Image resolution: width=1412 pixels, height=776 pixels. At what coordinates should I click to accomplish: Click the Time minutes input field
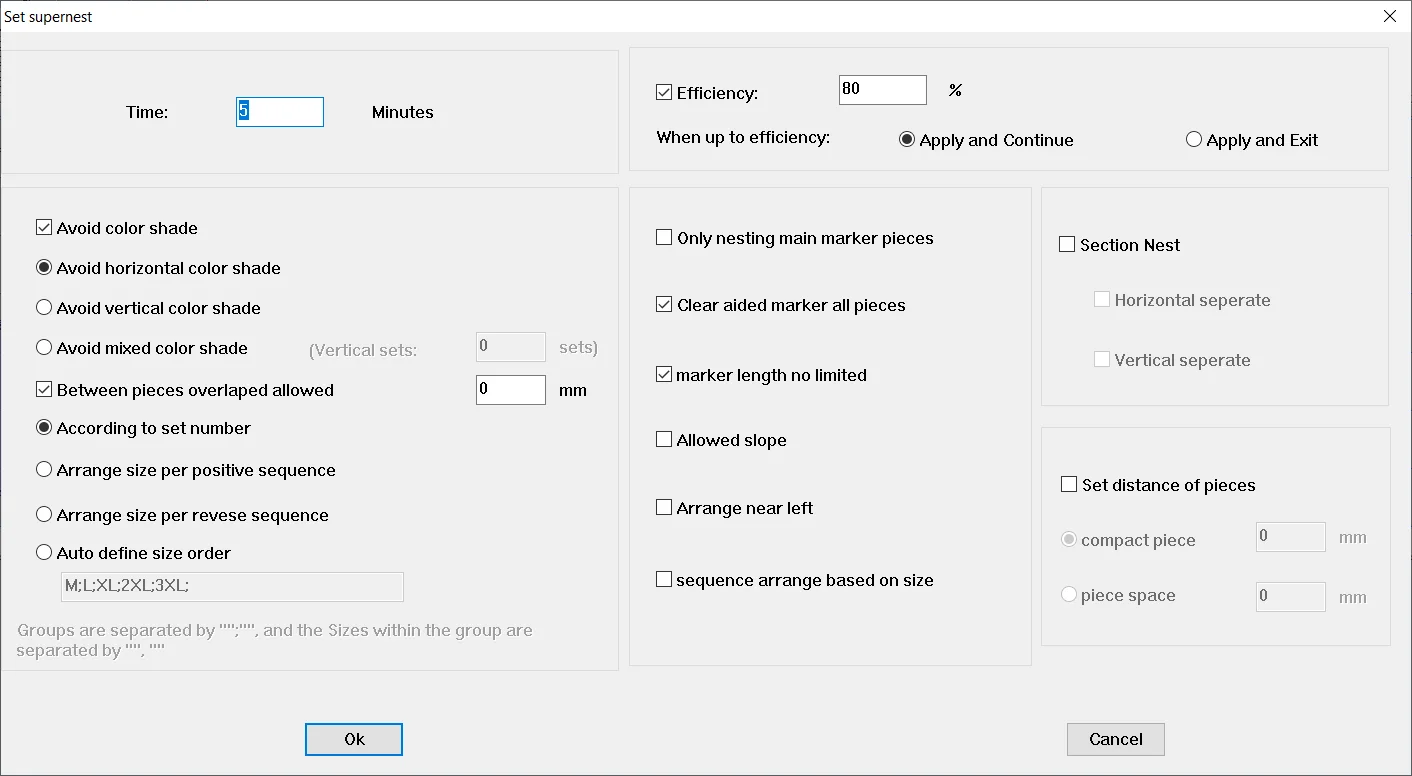pos(279,111)
